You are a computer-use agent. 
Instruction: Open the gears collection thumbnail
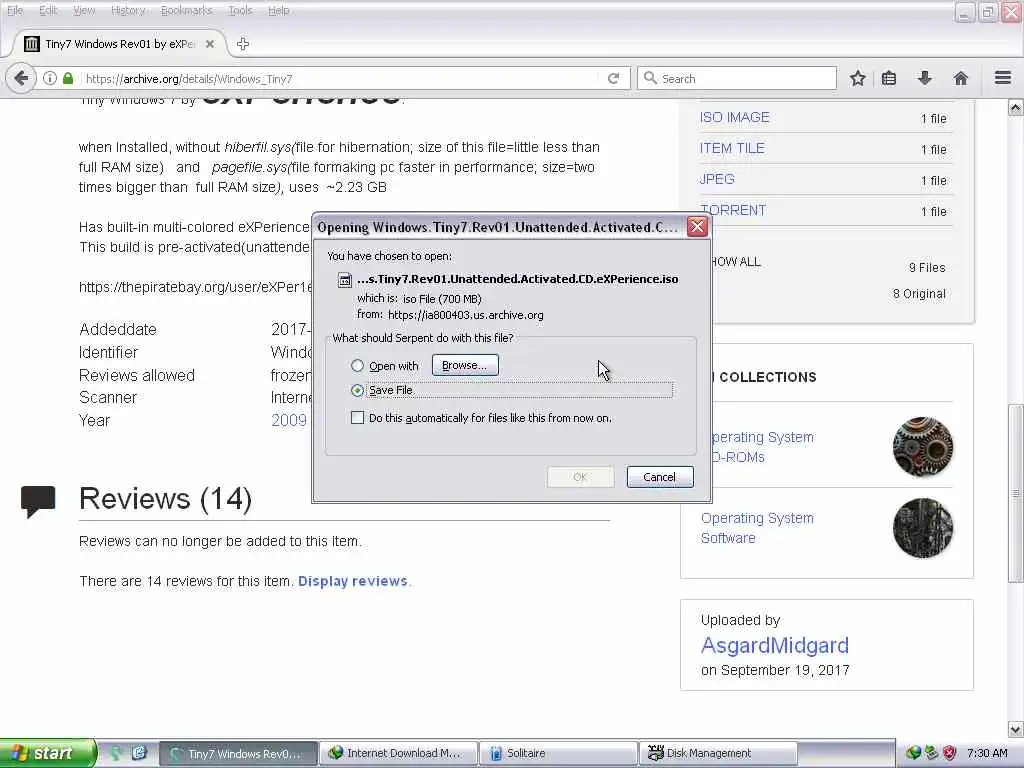[x=923, y=447]
